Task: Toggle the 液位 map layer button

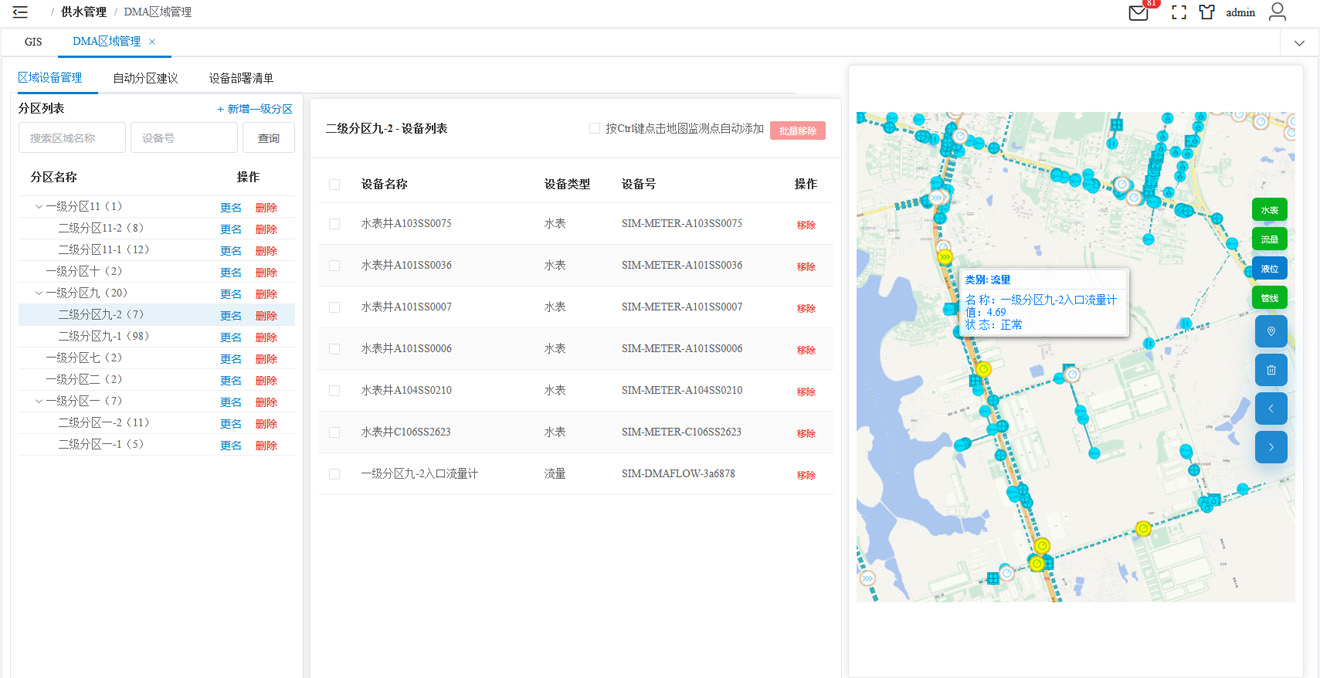Action: pos(1269,268)
